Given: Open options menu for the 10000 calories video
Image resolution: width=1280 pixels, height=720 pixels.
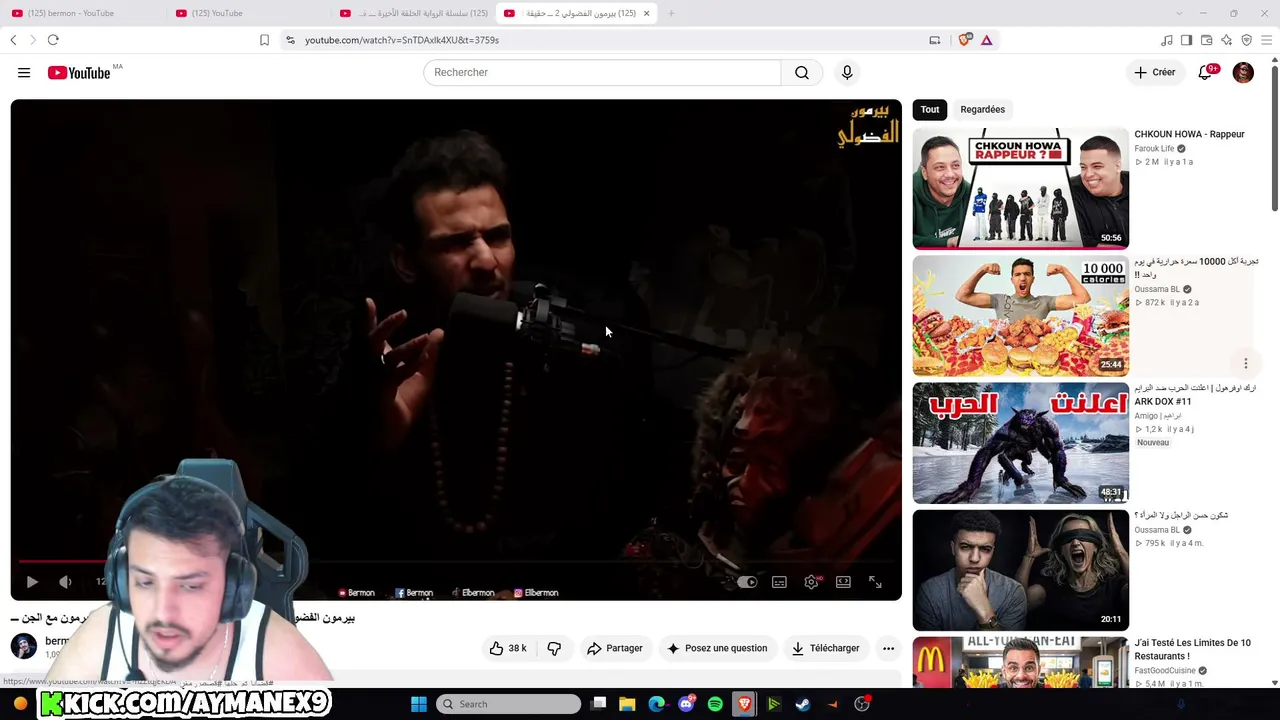Looking at the screenshot, I should 1246,363.
